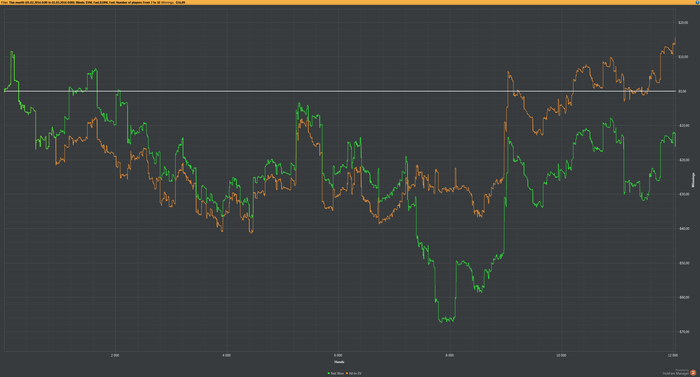The height and width of the screenshot is (377, 700).
Task: Click the 4 000 x-axis tick label
Action: tap(226, 356)
